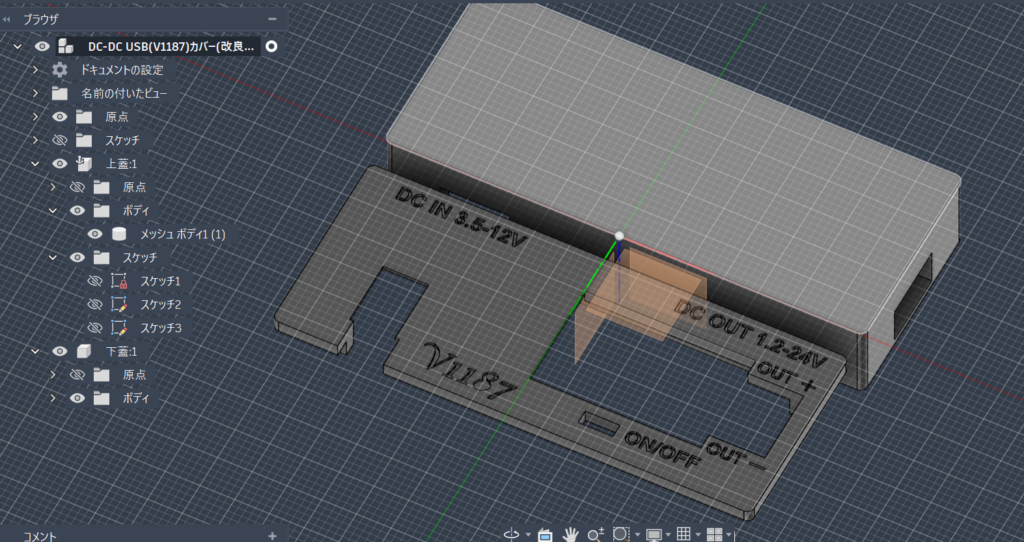Expand the ボディ folder under 下蓋:1
The width and height of the screenshot is (1024, 542).
pyautogui.click(x=53, y=398)
